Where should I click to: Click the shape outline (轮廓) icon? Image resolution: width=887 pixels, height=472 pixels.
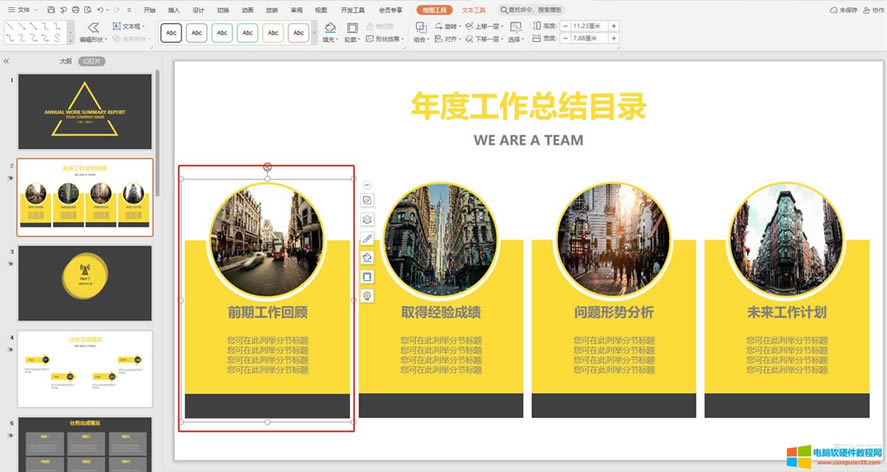(x=352, y=27)
